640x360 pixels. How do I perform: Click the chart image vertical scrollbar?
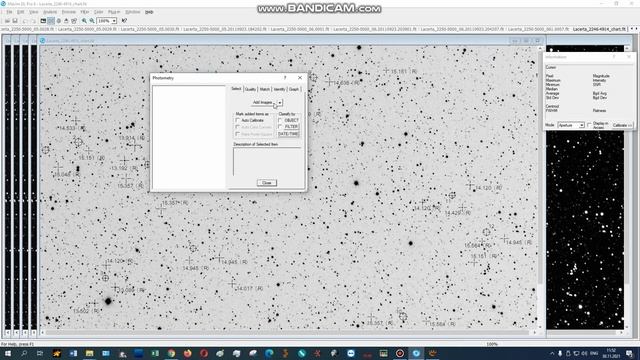click(540, 188)
